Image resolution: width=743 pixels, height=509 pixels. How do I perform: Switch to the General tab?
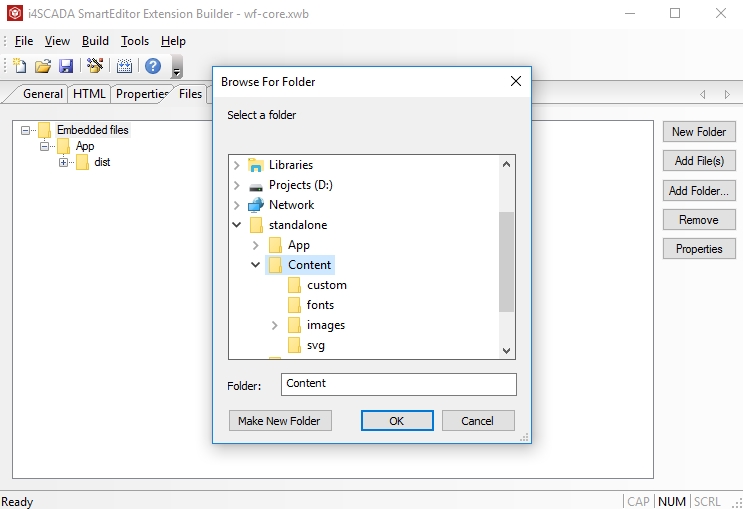coord(43,94)
